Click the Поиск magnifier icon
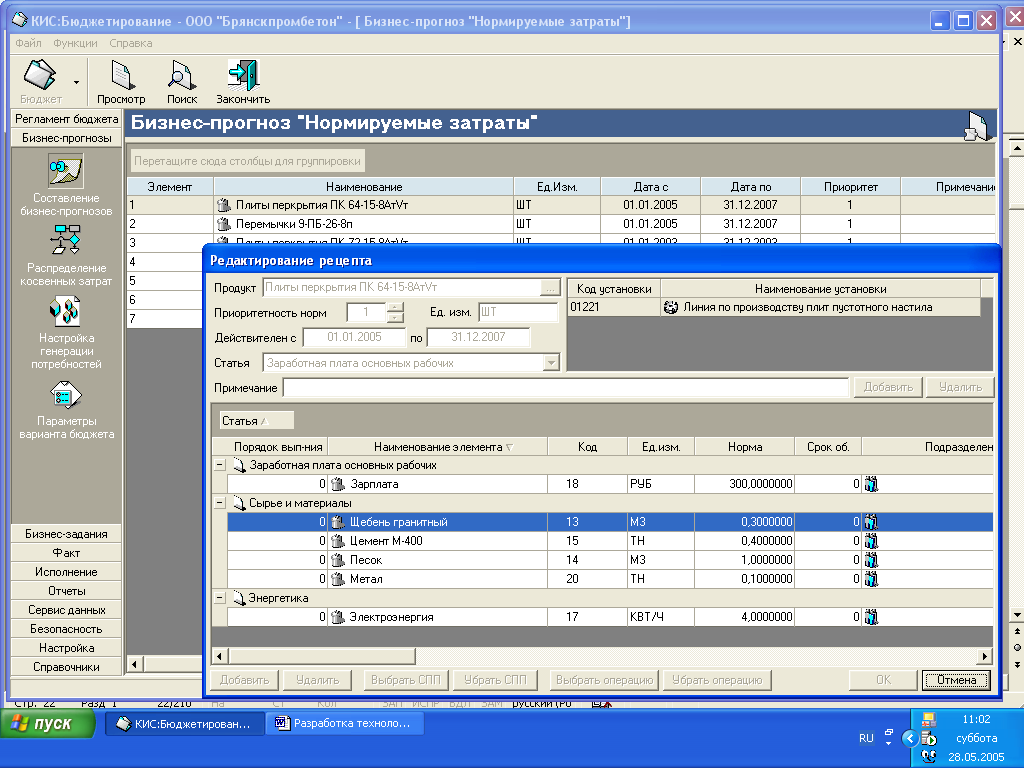 (x=181, y=76)
